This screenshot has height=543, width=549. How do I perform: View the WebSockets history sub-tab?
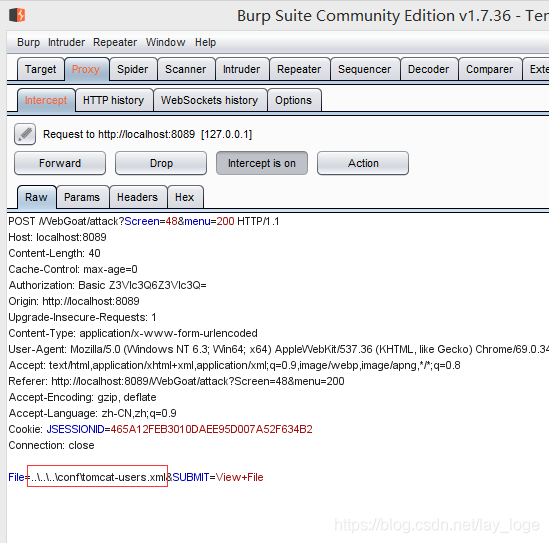coord(209,100)
